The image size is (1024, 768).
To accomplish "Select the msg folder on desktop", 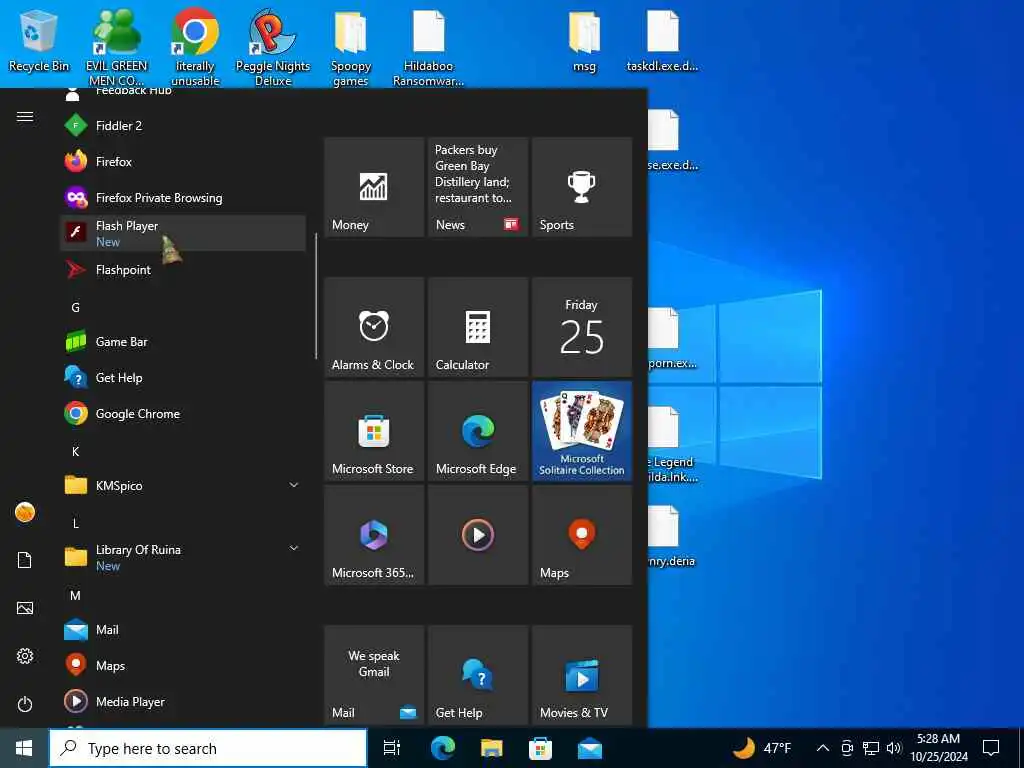I will [x=584, y=42].
